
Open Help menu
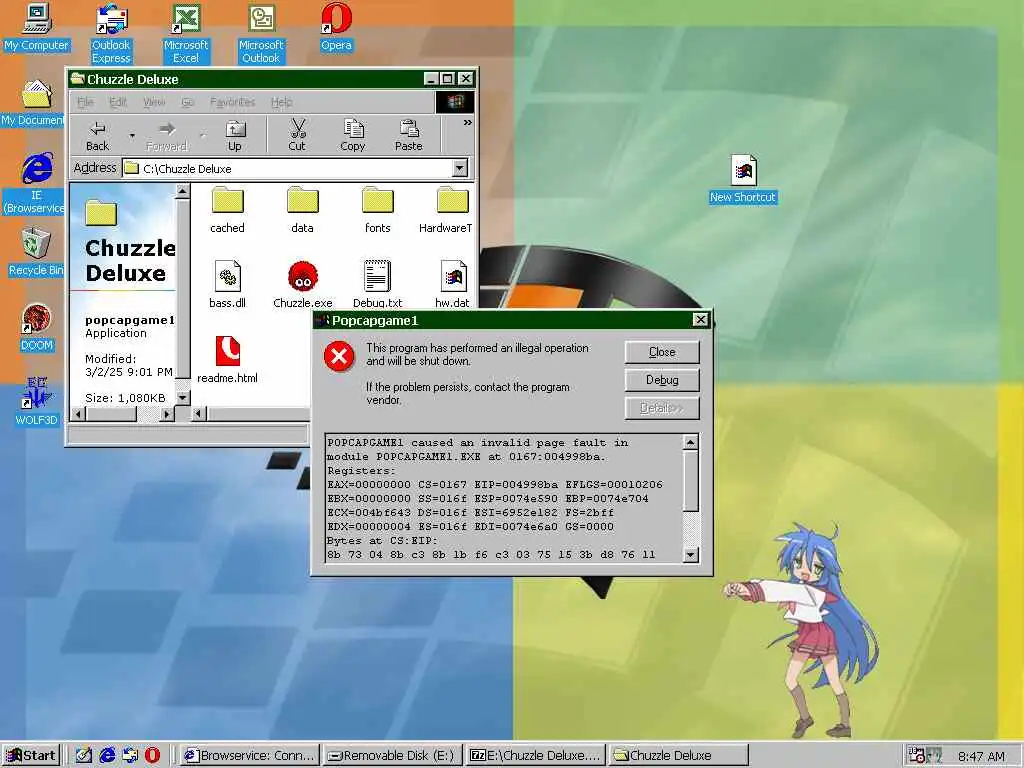click(x=281, y=102)
